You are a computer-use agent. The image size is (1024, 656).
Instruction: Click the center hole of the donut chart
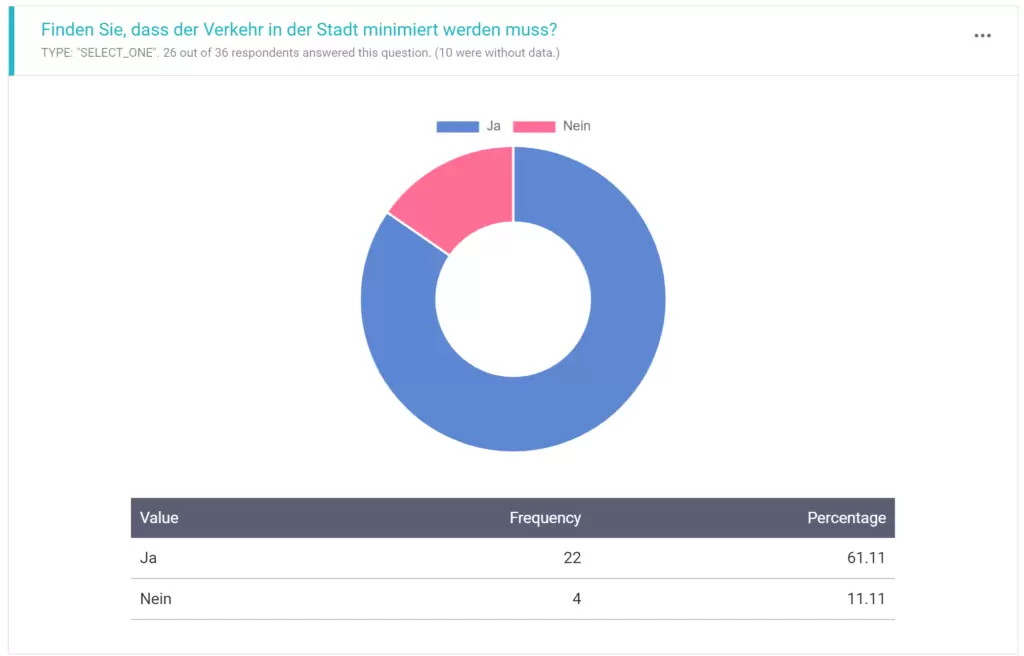coord(512,298)
